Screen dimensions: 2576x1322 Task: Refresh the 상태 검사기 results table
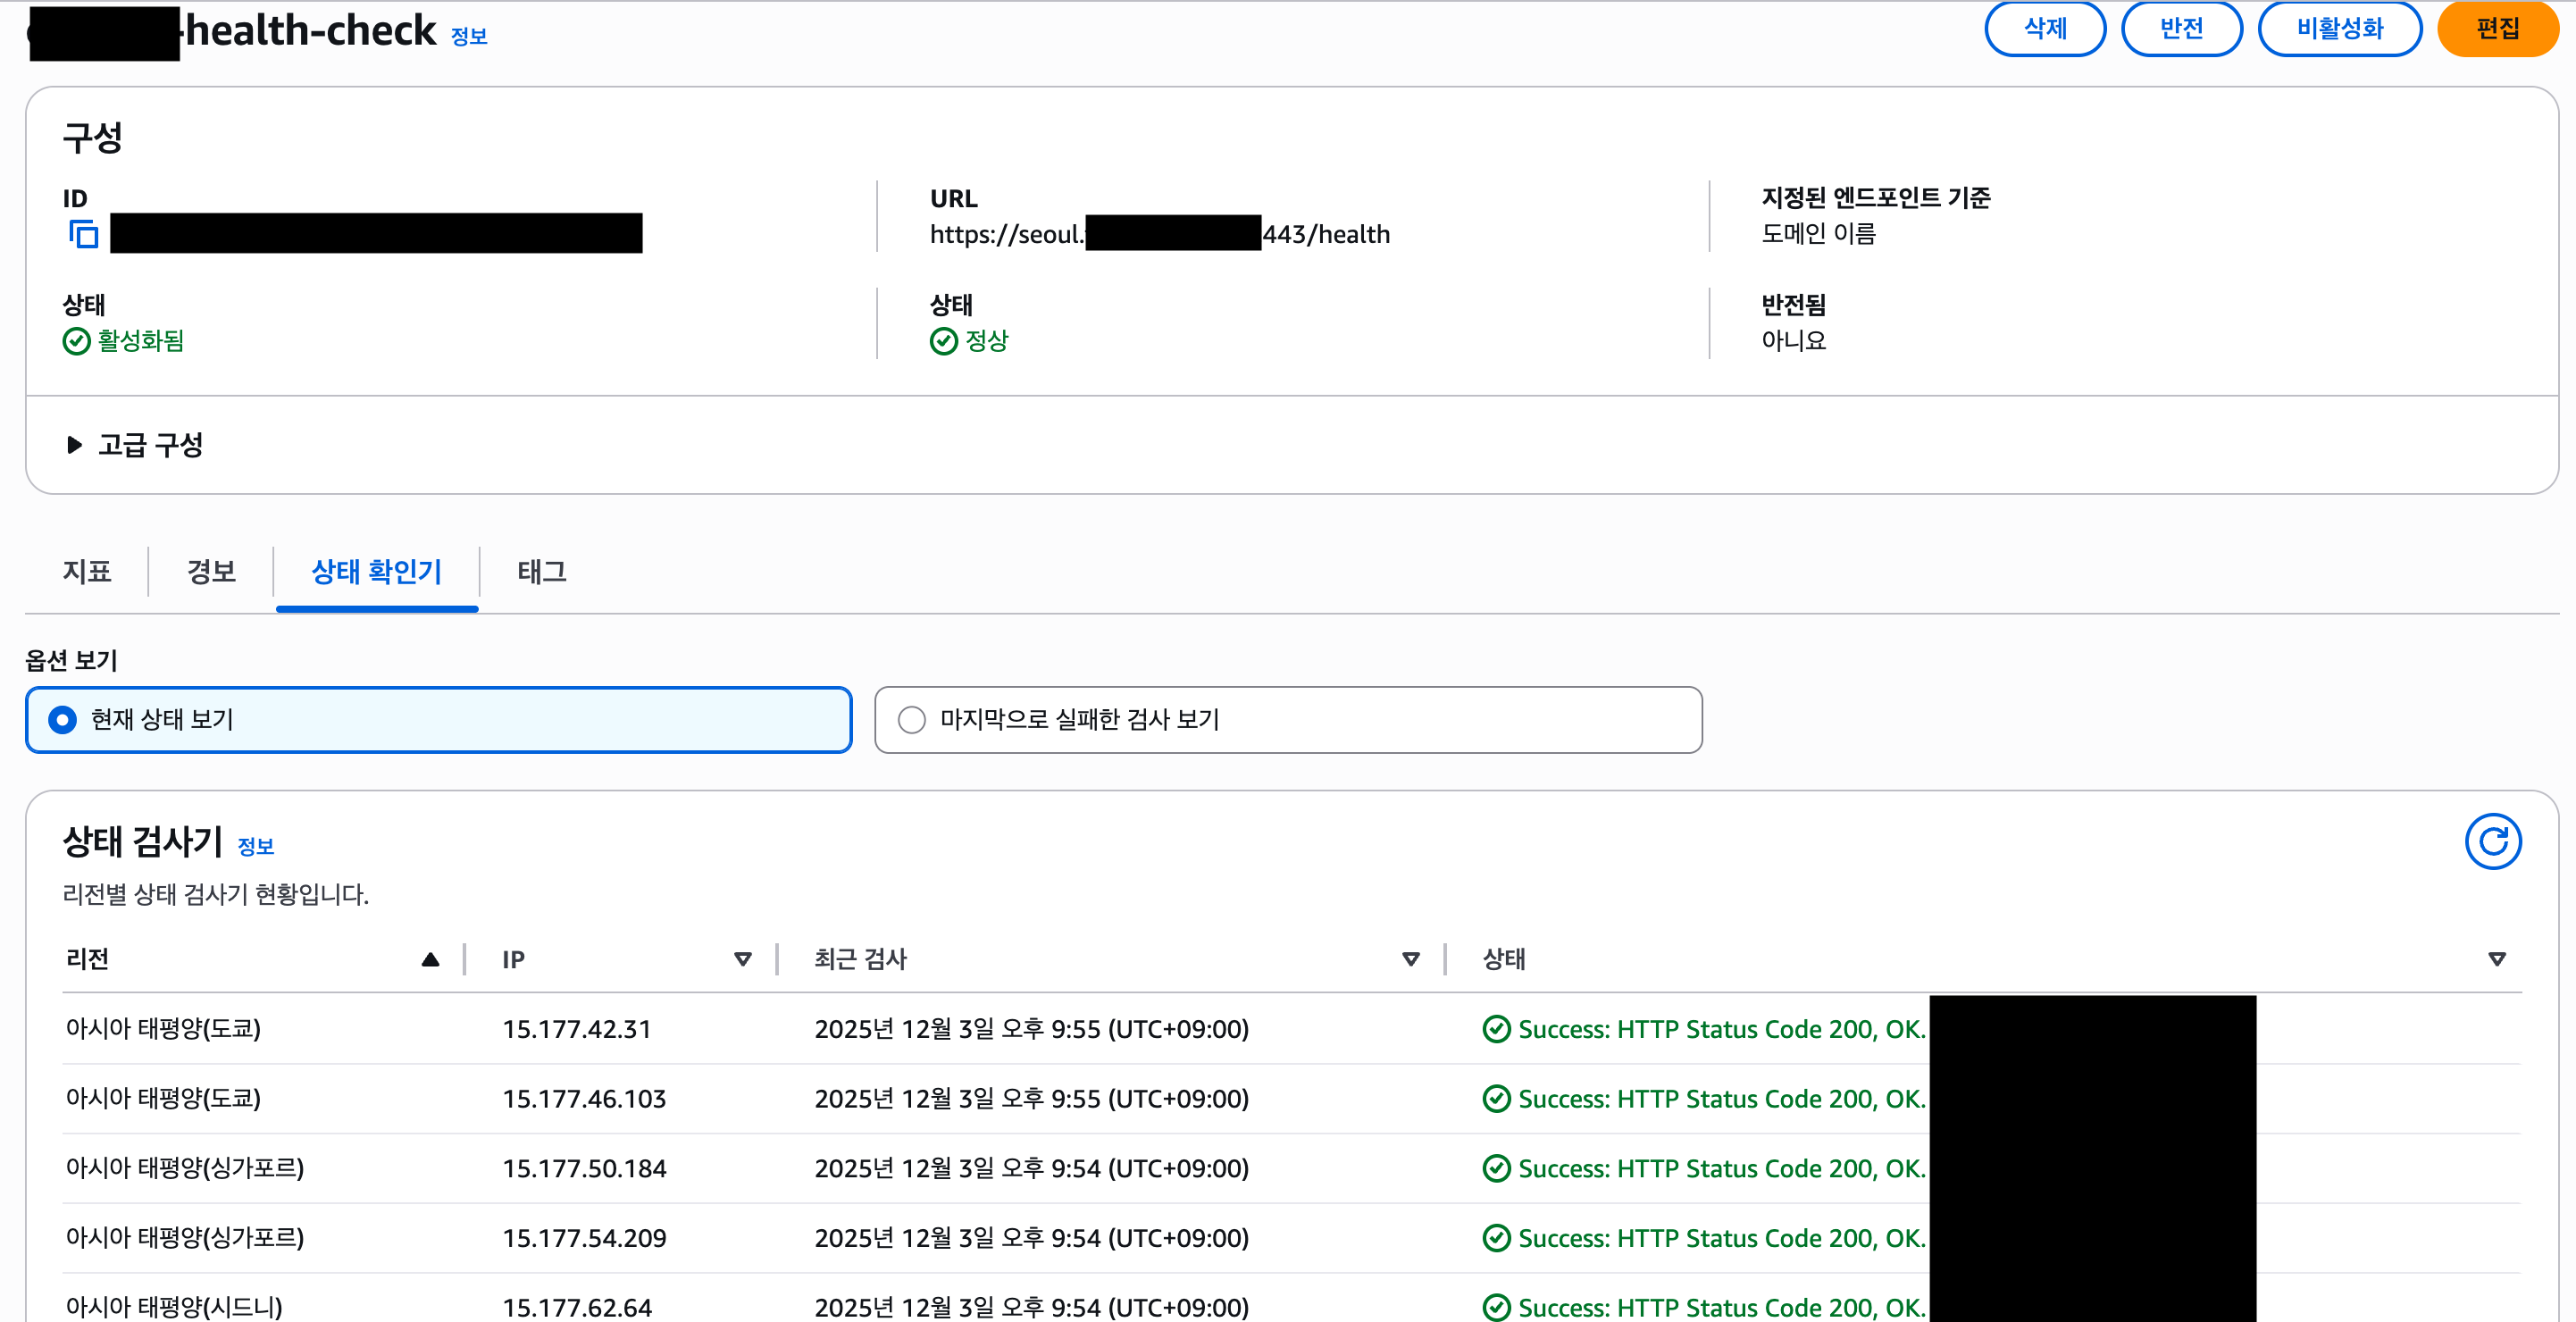(x=2493, y=841)
